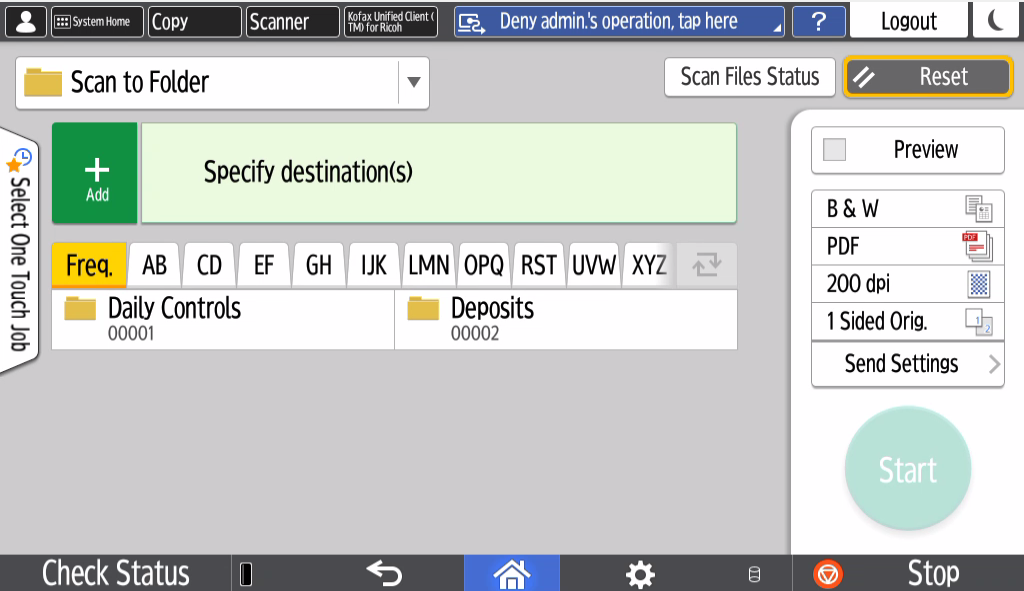Change the 1 Sided Orig. setting
This screenshot has height=591, width=1024.
[907, 321]
